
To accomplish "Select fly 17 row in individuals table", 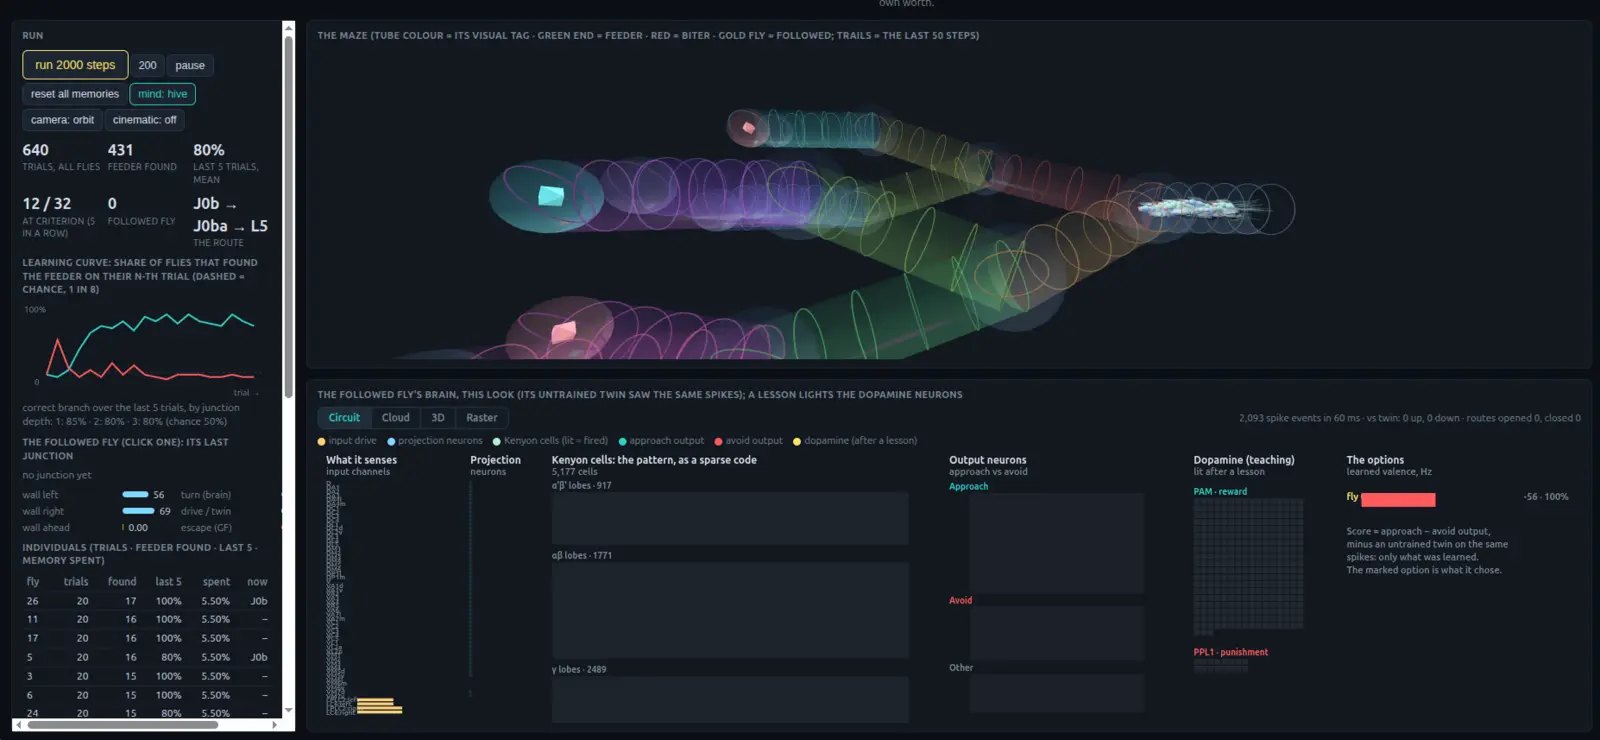I will click(146, 638).
